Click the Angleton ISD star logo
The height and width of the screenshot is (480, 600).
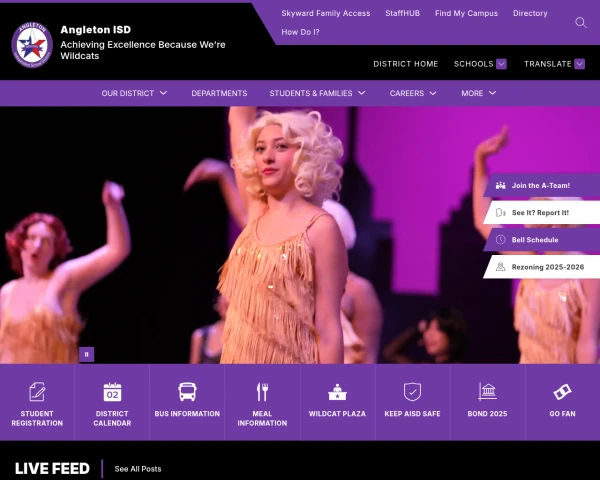(32, 45)
